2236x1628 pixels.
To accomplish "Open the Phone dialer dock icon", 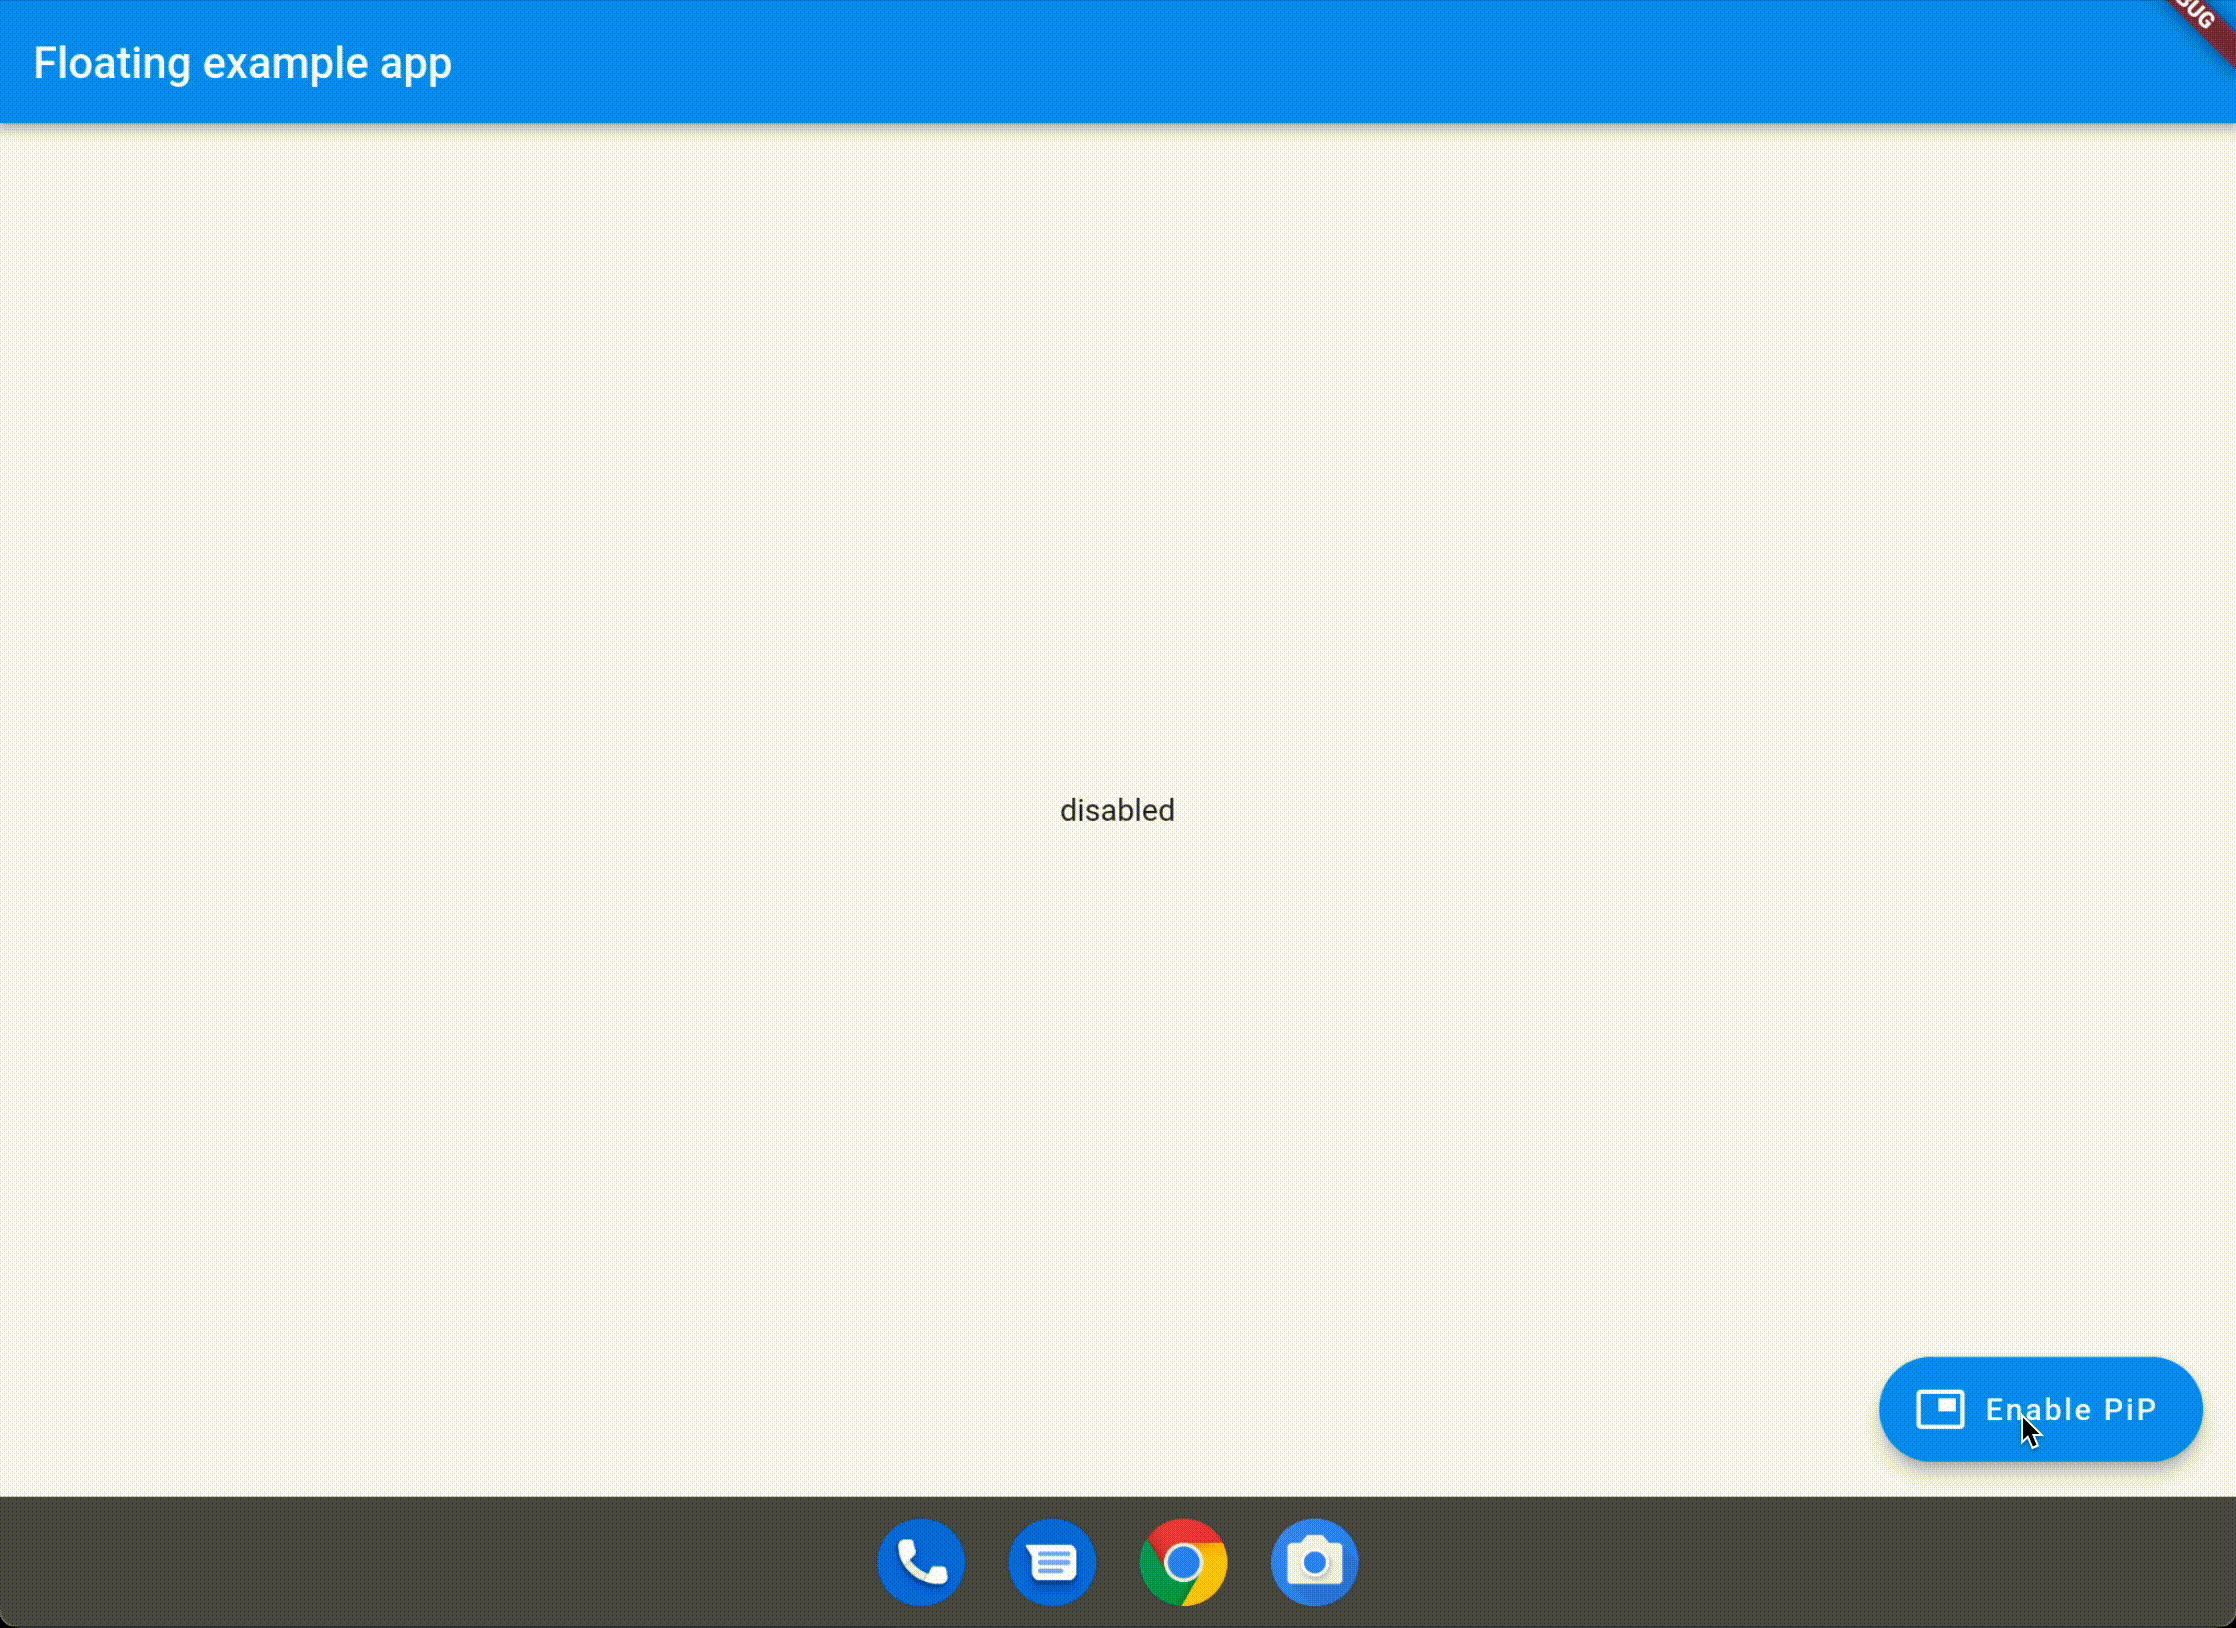I will coord(921,1562).
